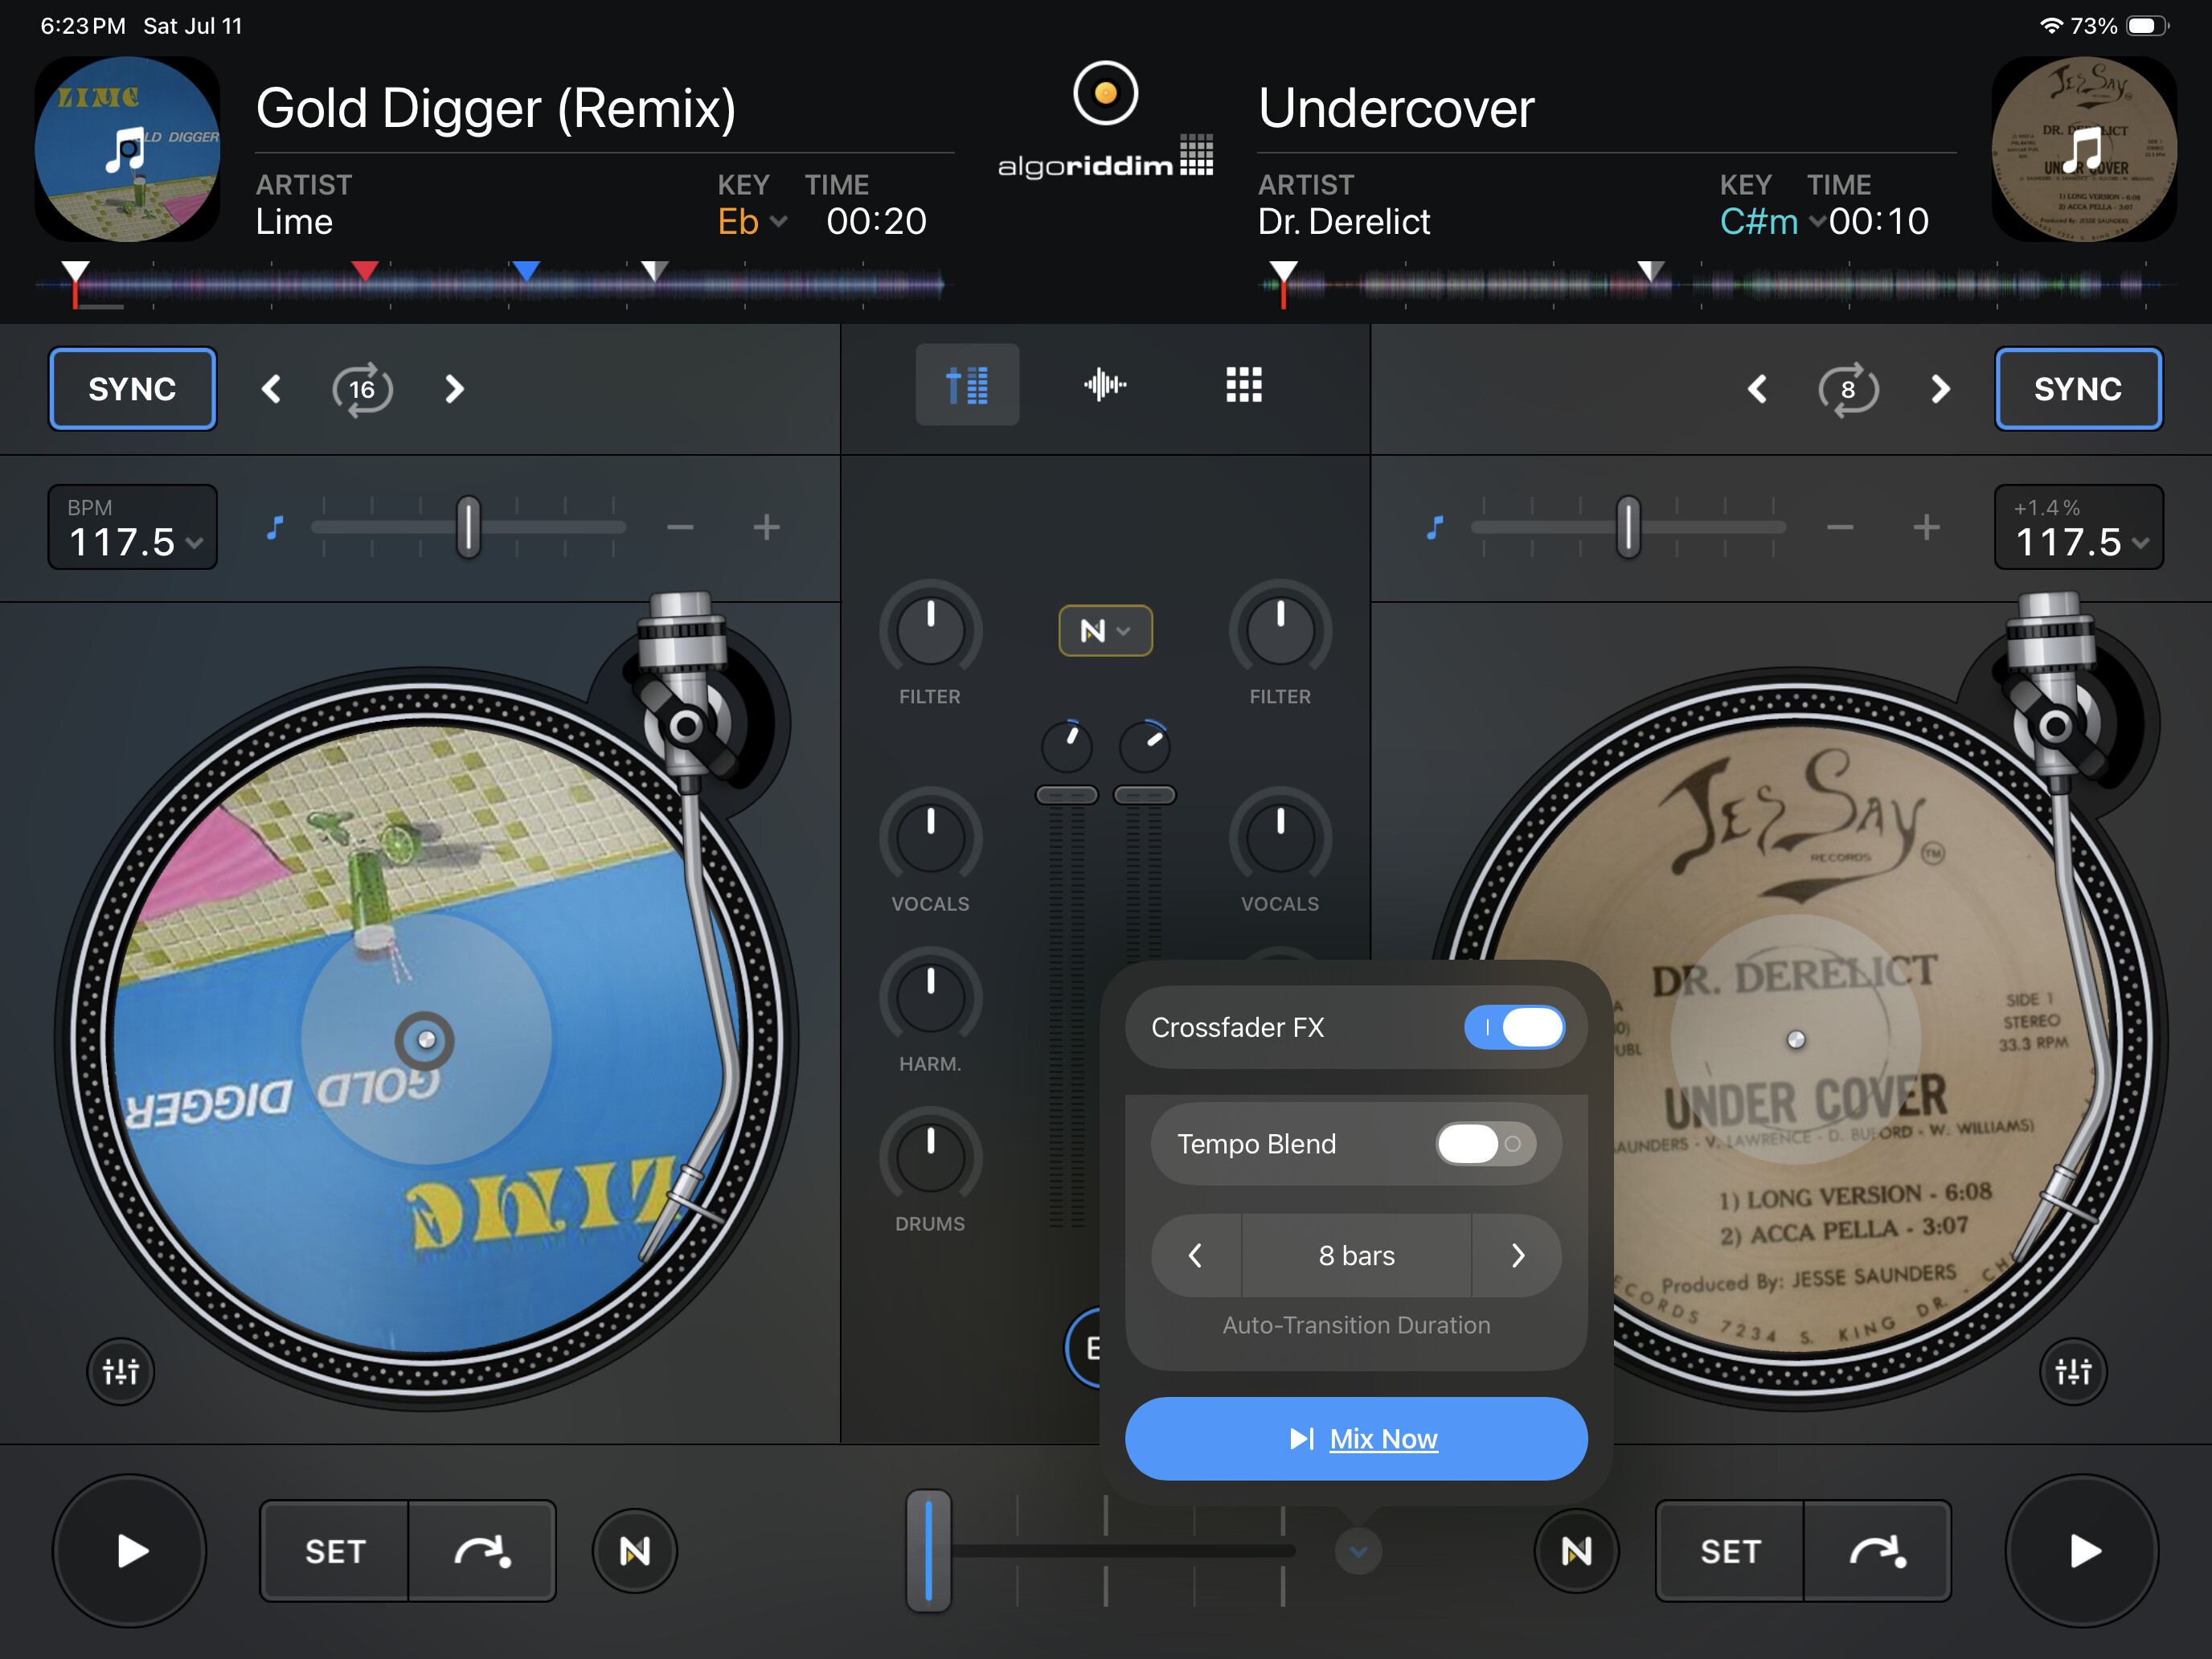
Task: Tap the left deck Neural Mix button
Action: pos(635,1551)
